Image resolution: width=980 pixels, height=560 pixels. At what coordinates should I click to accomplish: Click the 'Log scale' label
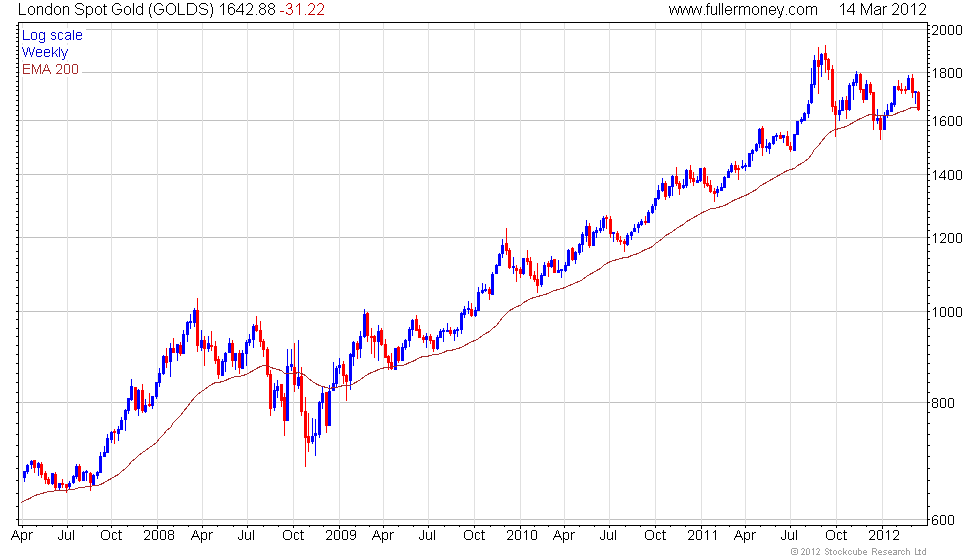click(x=52, y=36)
